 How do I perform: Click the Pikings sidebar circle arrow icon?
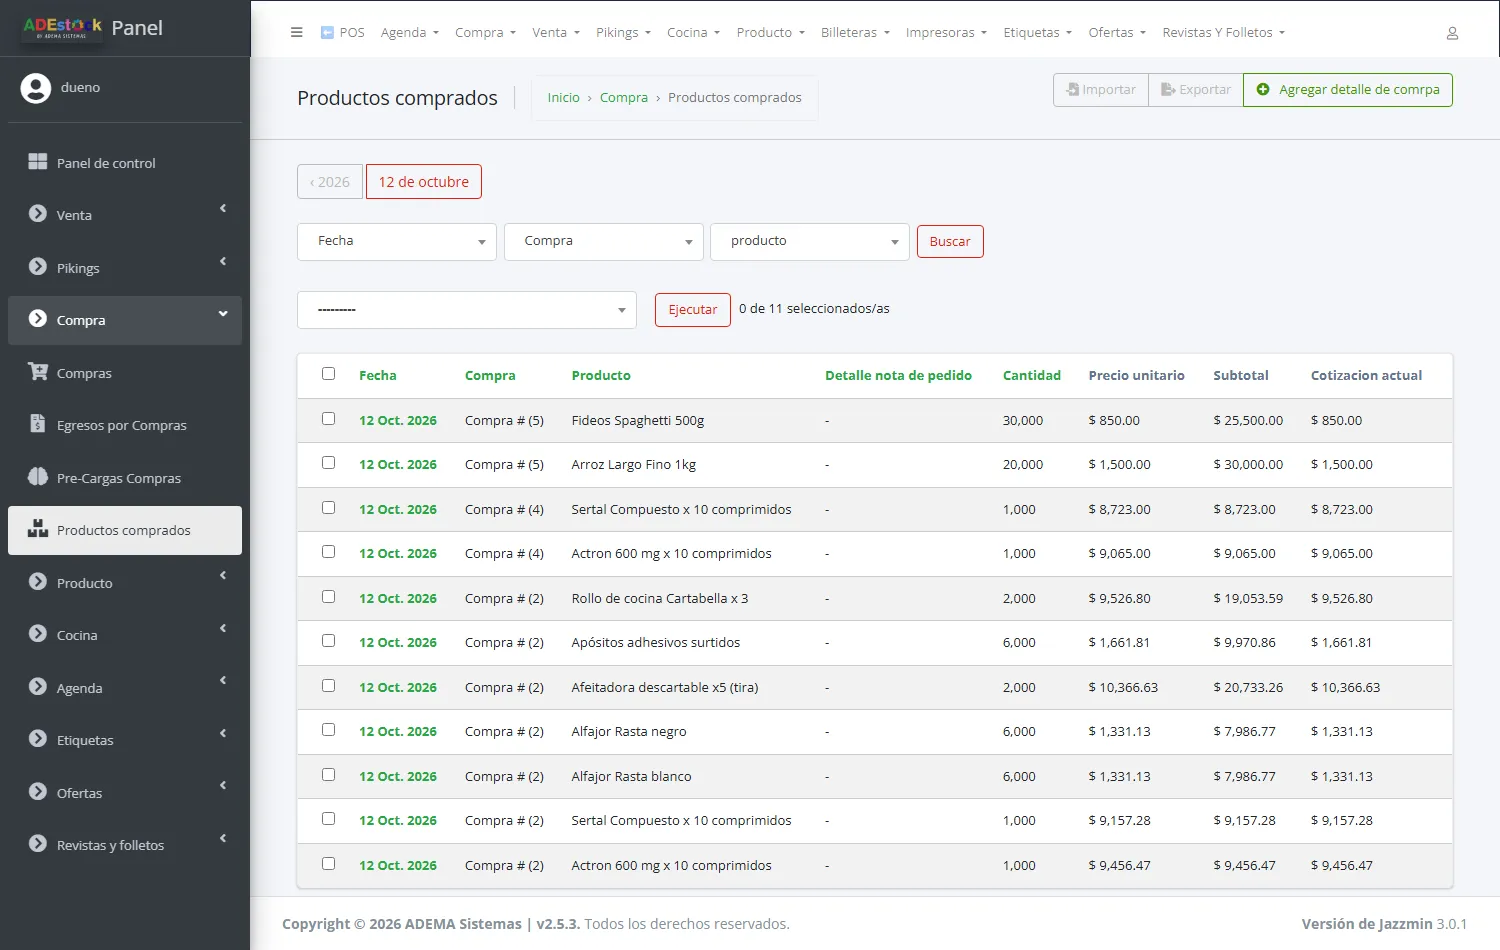click(x=38, y=267)
